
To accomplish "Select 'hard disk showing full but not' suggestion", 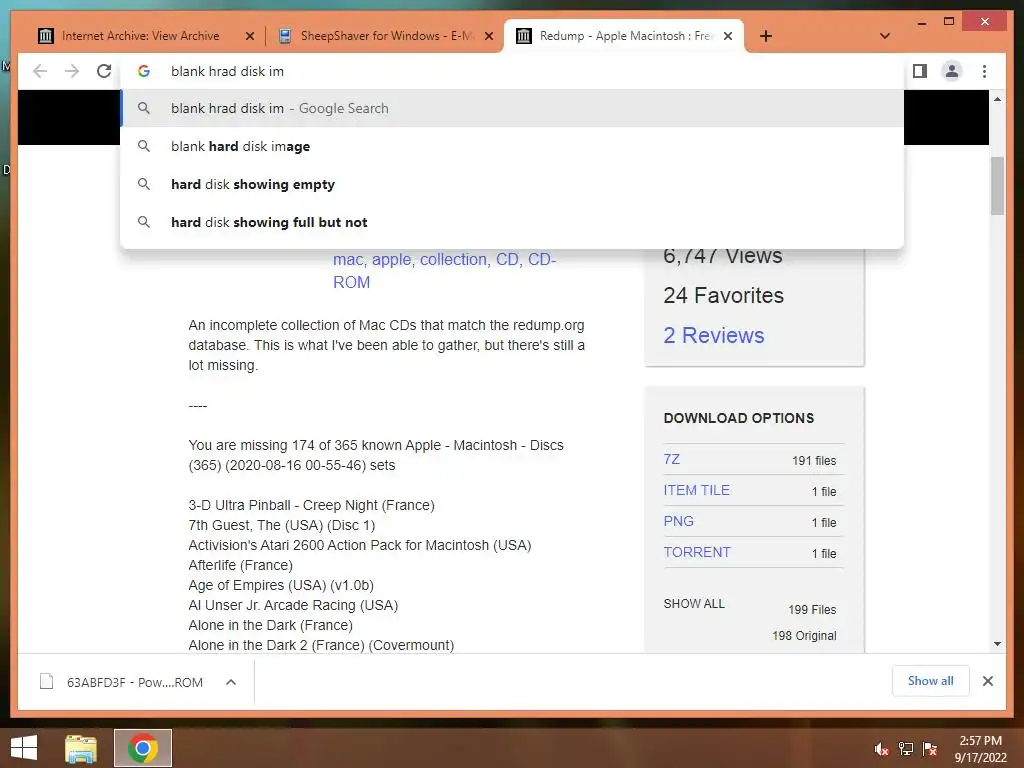I will [x=512, y=222].
